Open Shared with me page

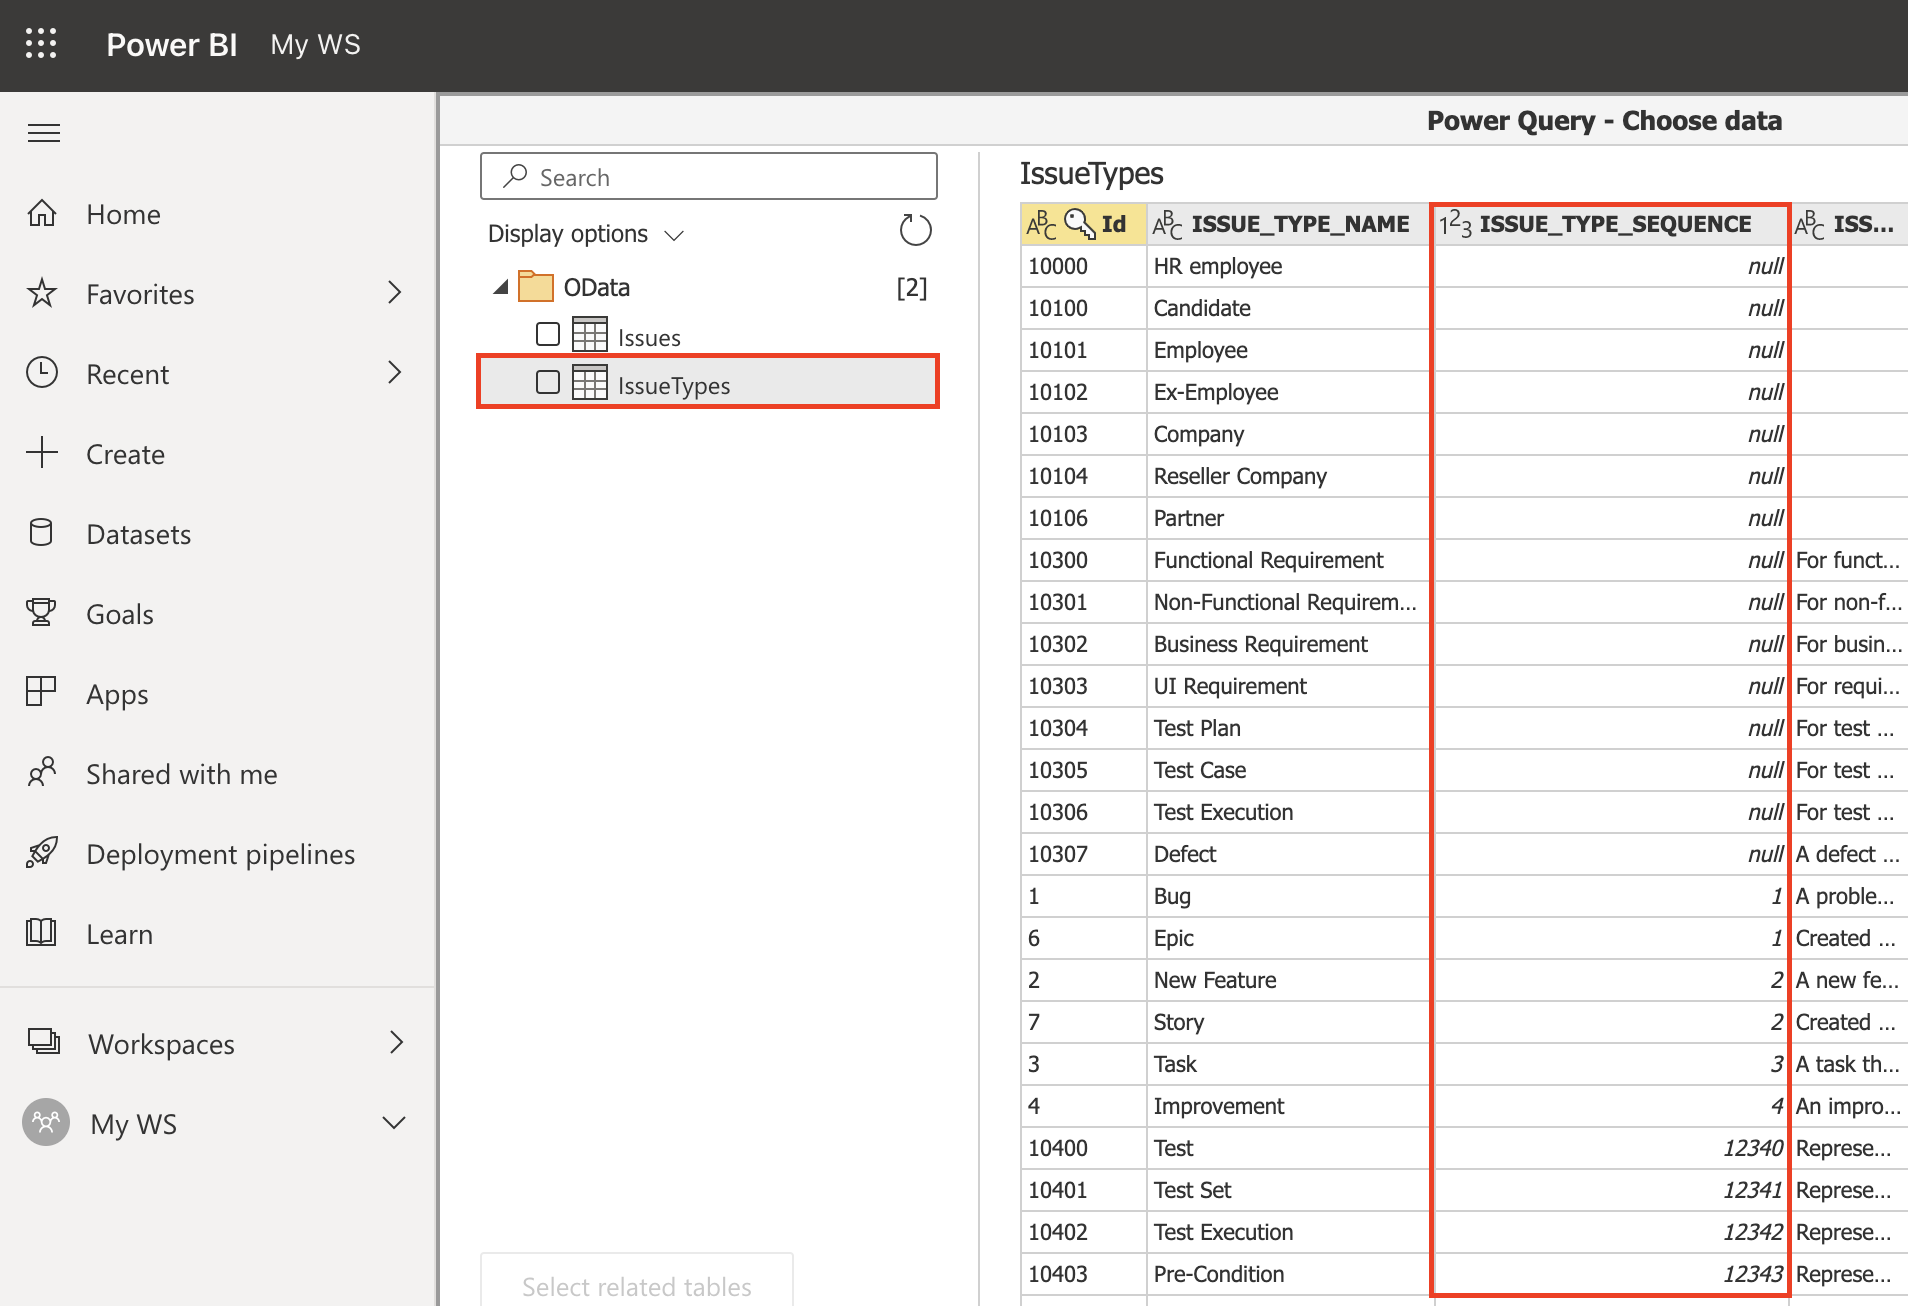(x=181, y=774)
